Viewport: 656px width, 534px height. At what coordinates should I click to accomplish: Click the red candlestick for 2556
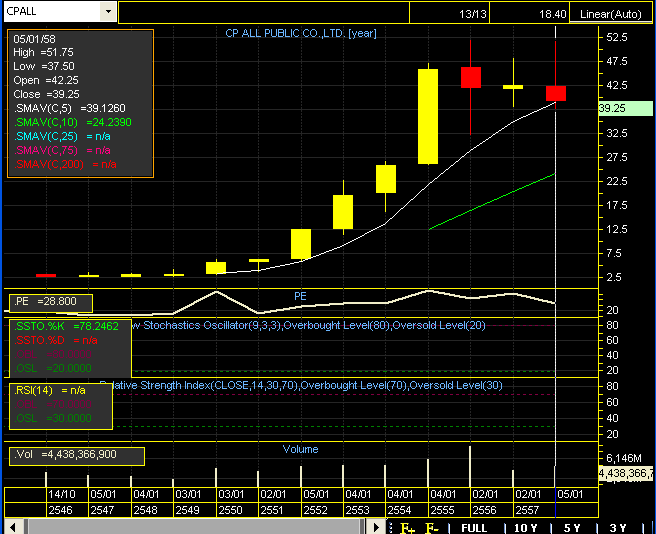(471, 77)
